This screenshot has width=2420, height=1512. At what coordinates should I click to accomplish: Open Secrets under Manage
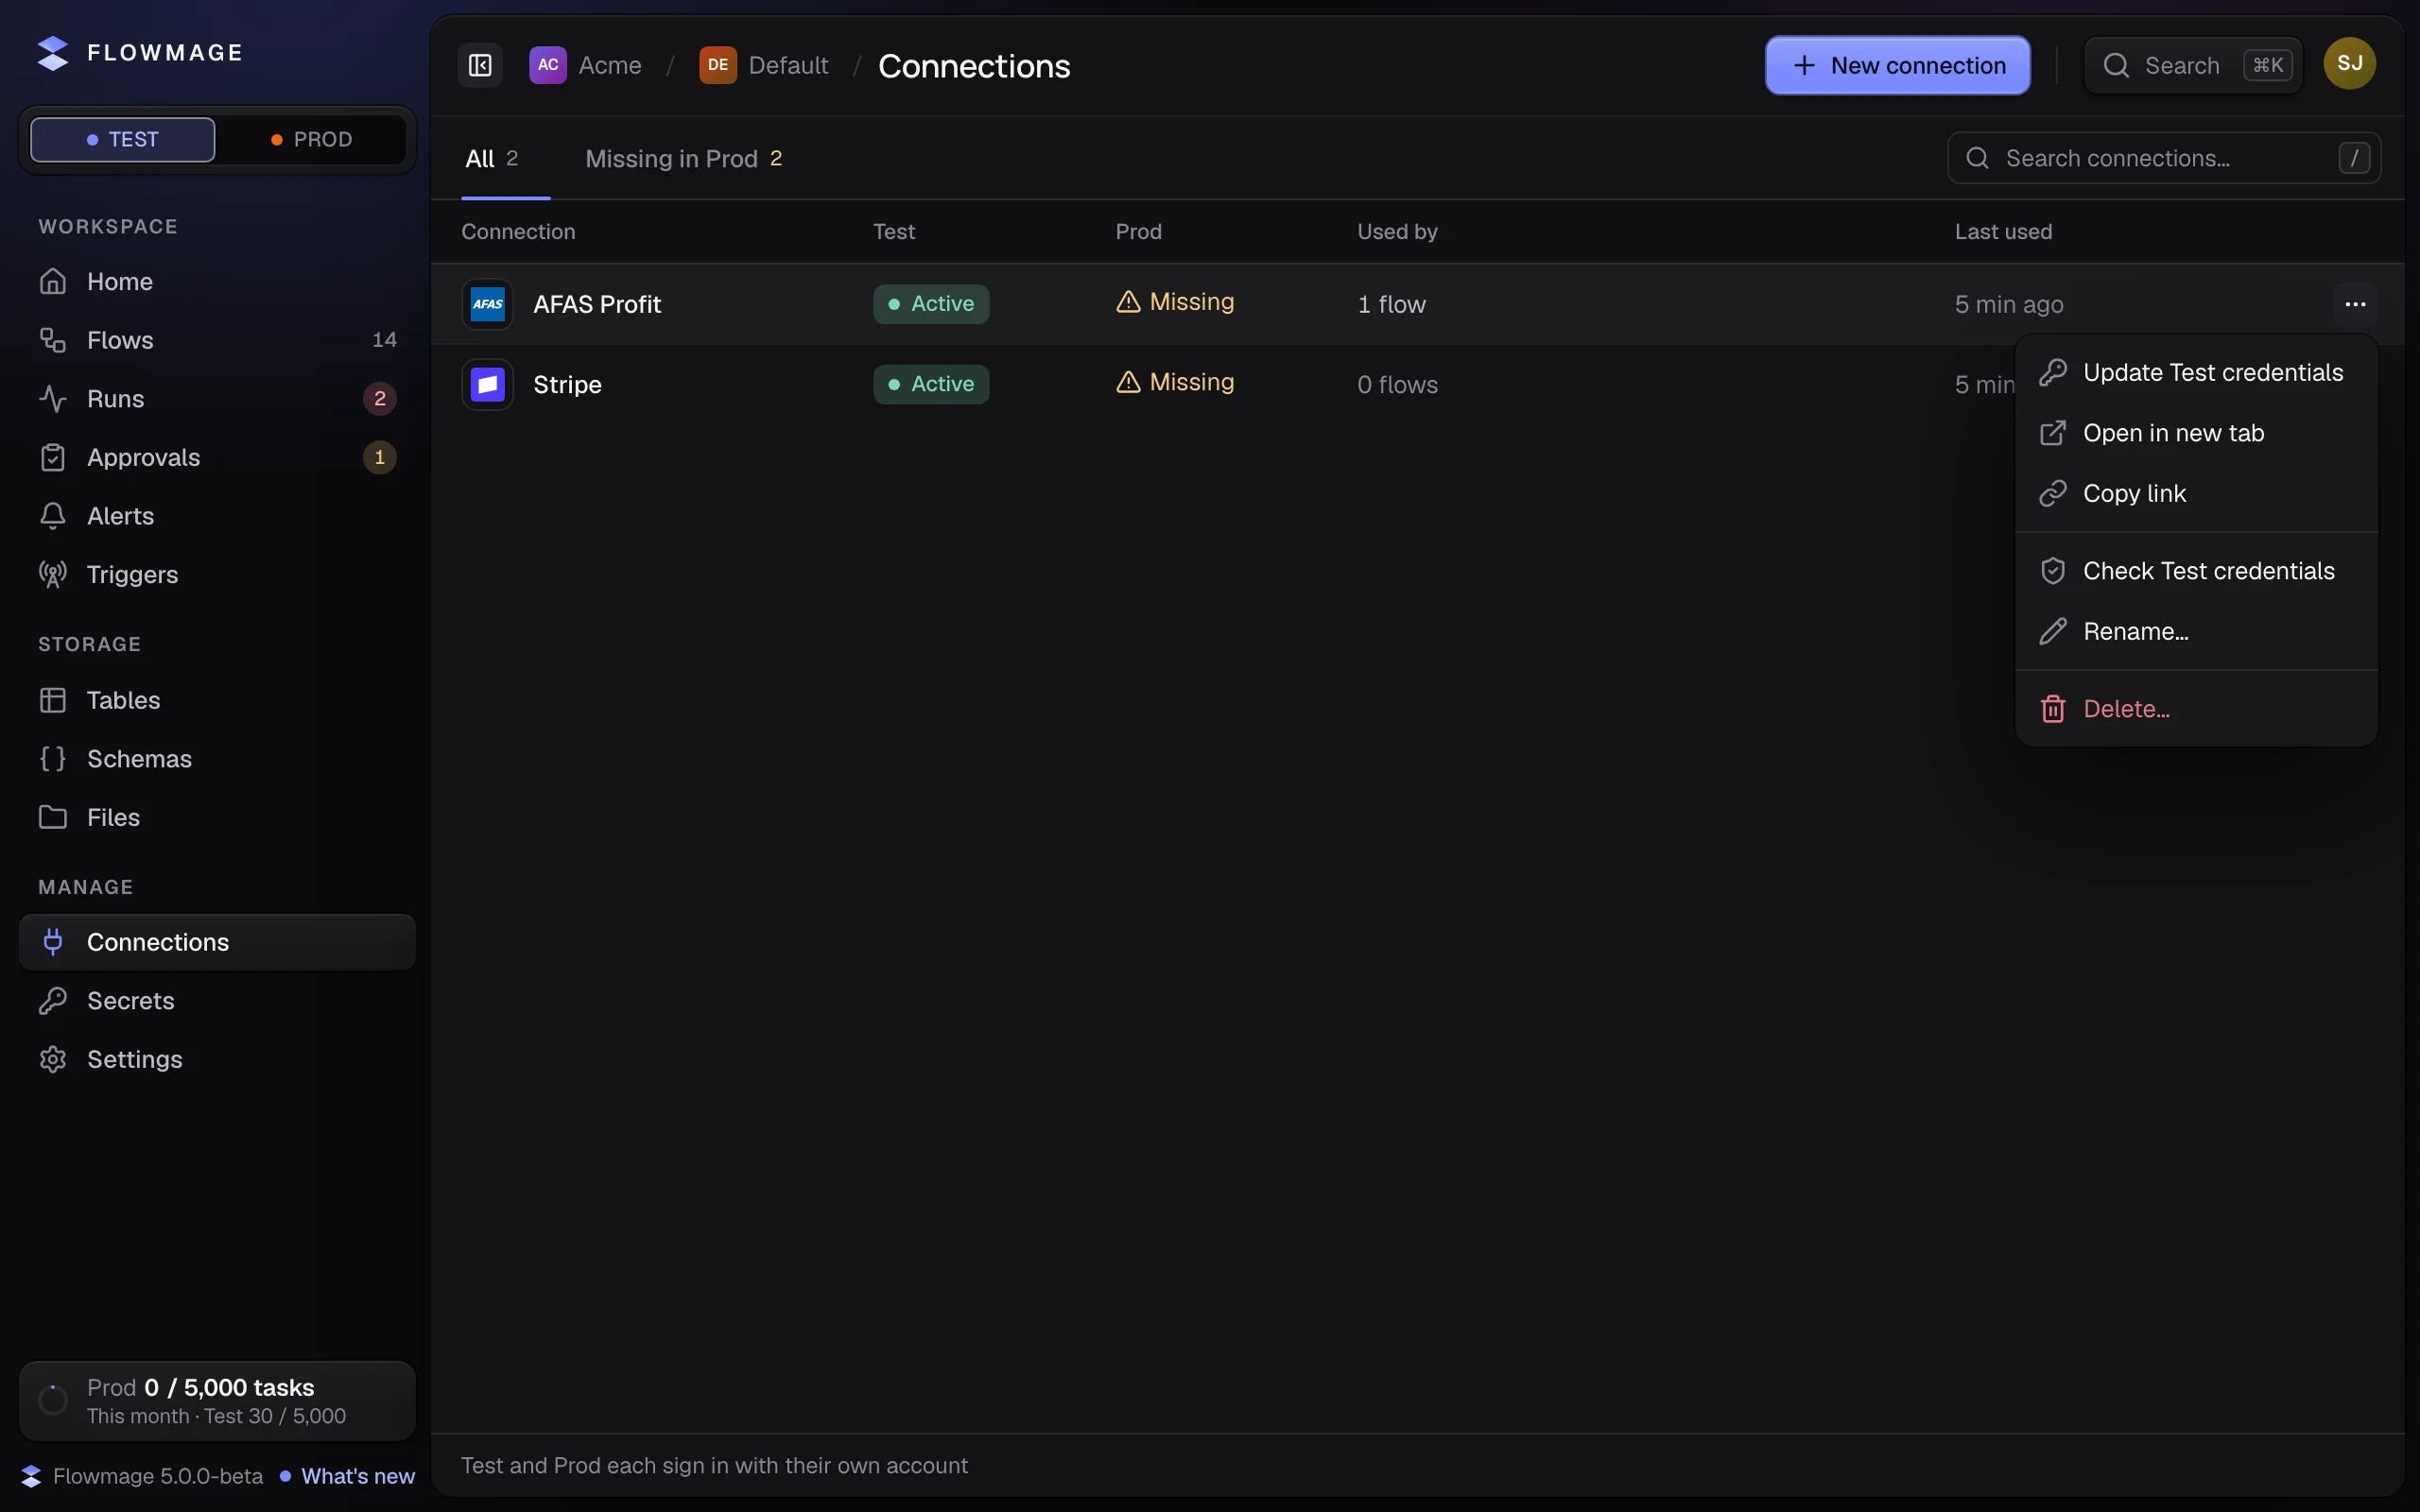click(x=217, y=1001)
